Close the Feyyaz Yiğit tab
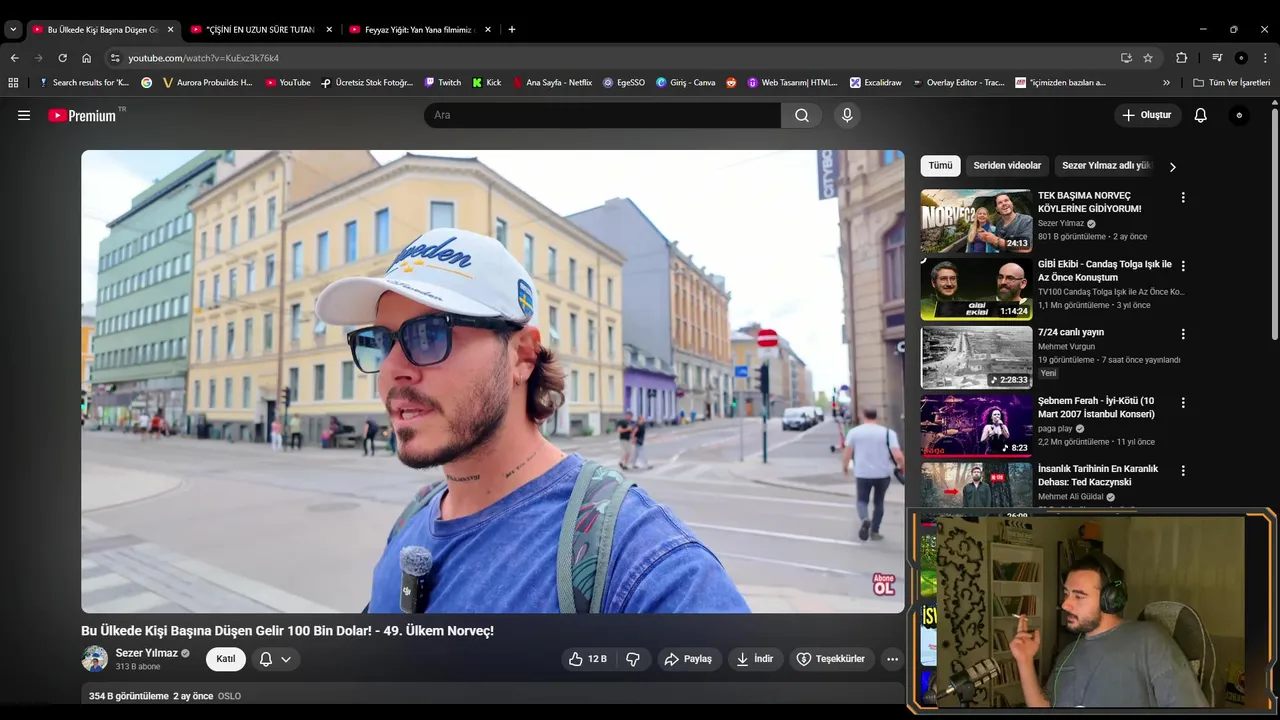Viewport: 1280px width, 720px height. 488,30
